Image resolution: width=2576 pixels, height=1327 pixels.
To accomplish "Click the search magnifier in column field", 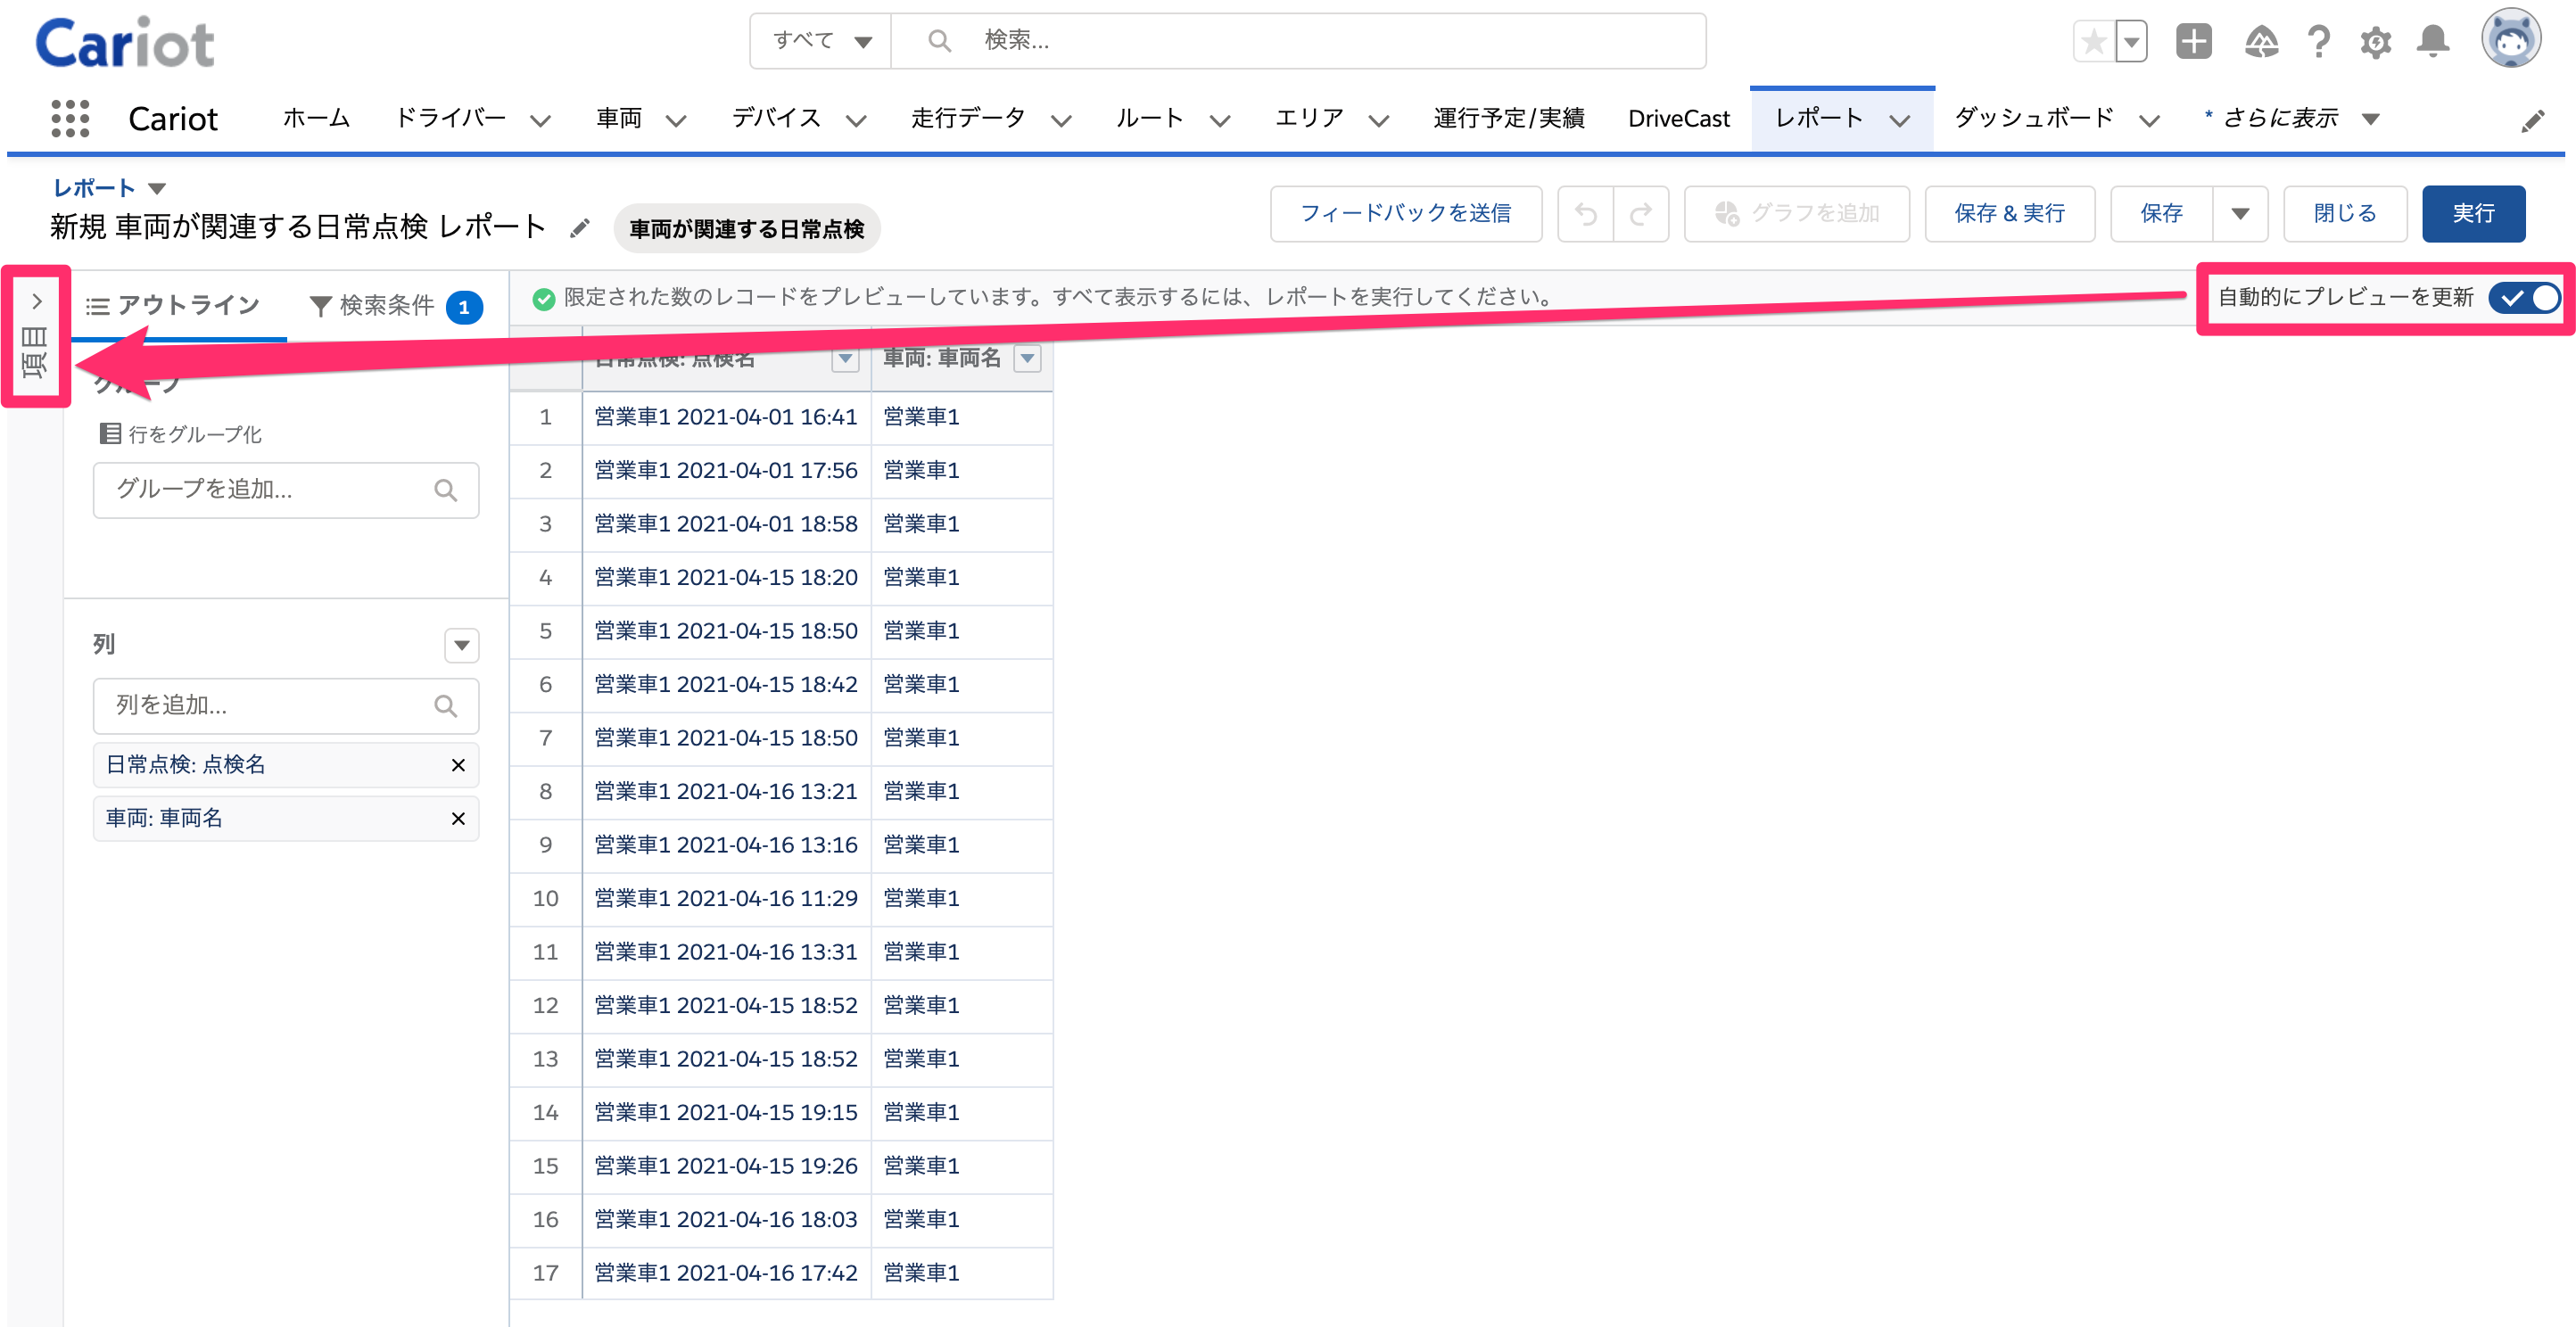I will (x=445, y=706).
